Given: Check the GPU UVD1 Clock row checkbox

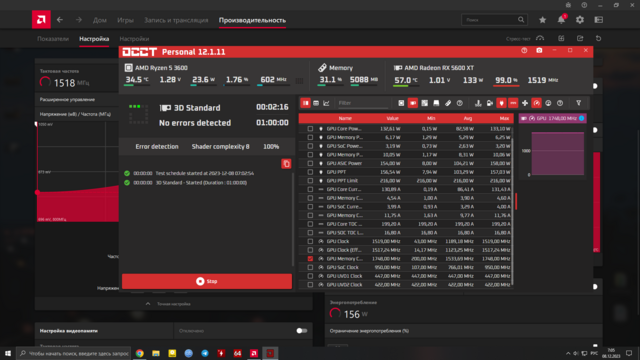Looking at the screenshot, I should (310, 276).
